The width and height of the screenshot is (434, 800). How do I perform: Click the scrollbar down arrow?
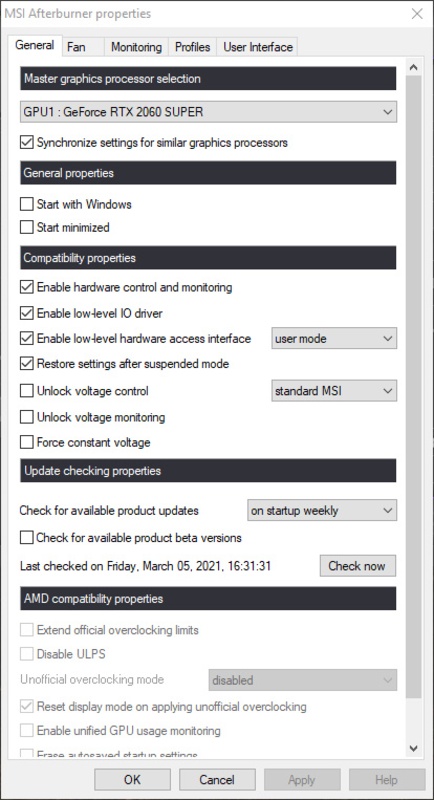[414, 748]
